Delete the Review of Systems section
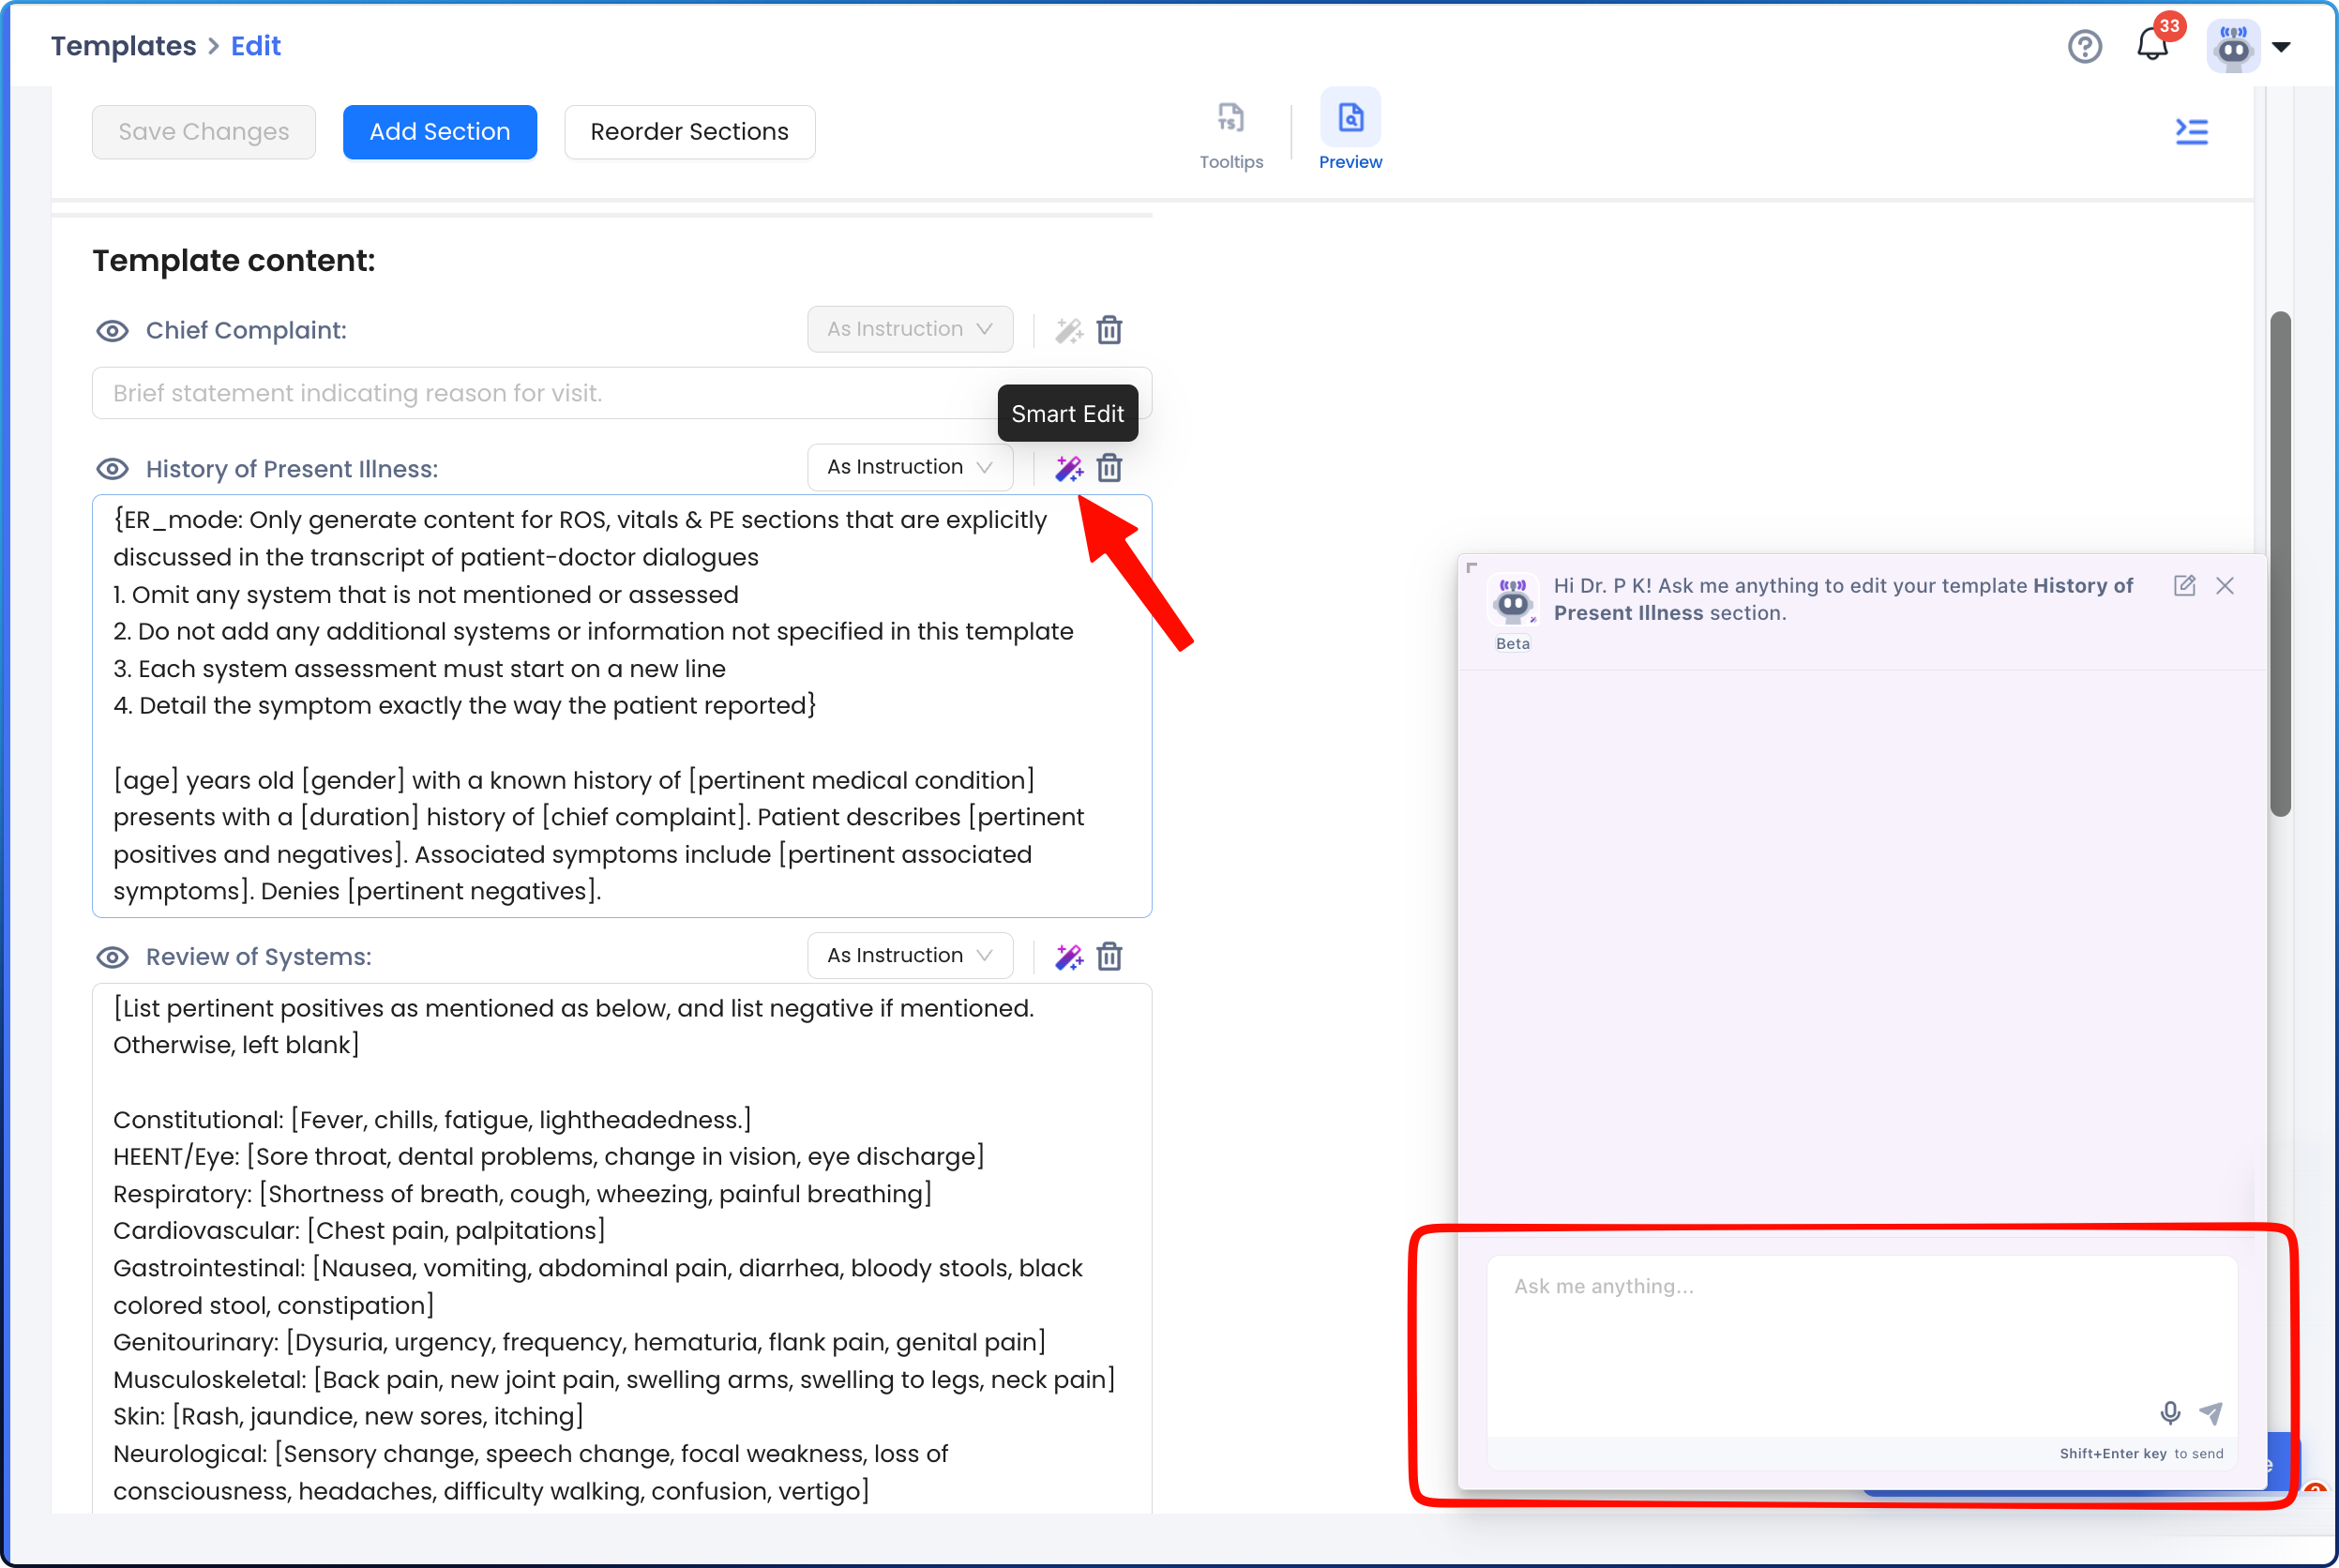2339x1568 pixels. point(1109,957)
